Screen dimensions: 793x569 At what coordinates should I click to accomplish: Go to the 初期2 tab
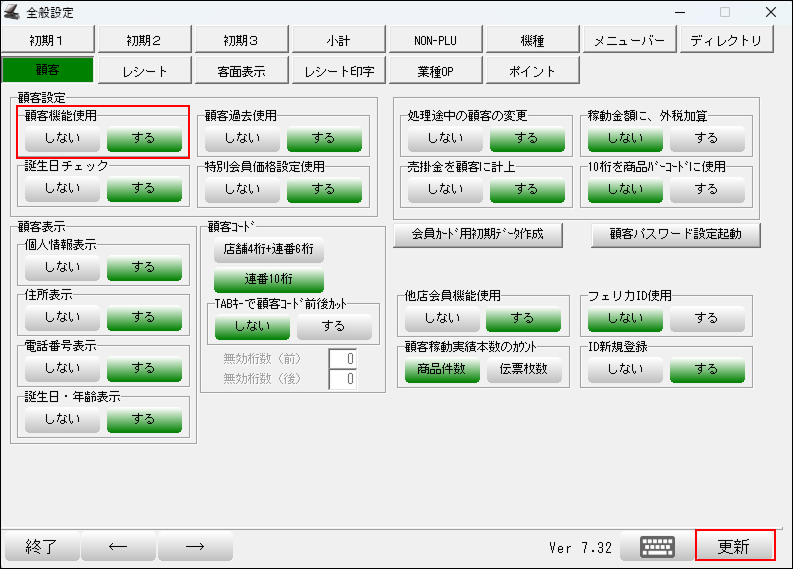pyautogui.click(x=144, y=41)
